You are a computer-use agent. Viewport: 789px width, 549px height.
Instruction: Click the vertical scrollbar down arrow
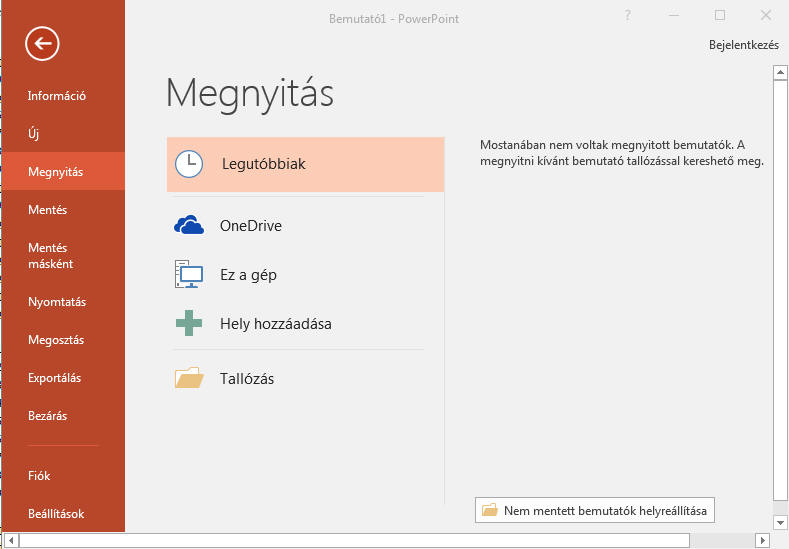pos(780,522)
